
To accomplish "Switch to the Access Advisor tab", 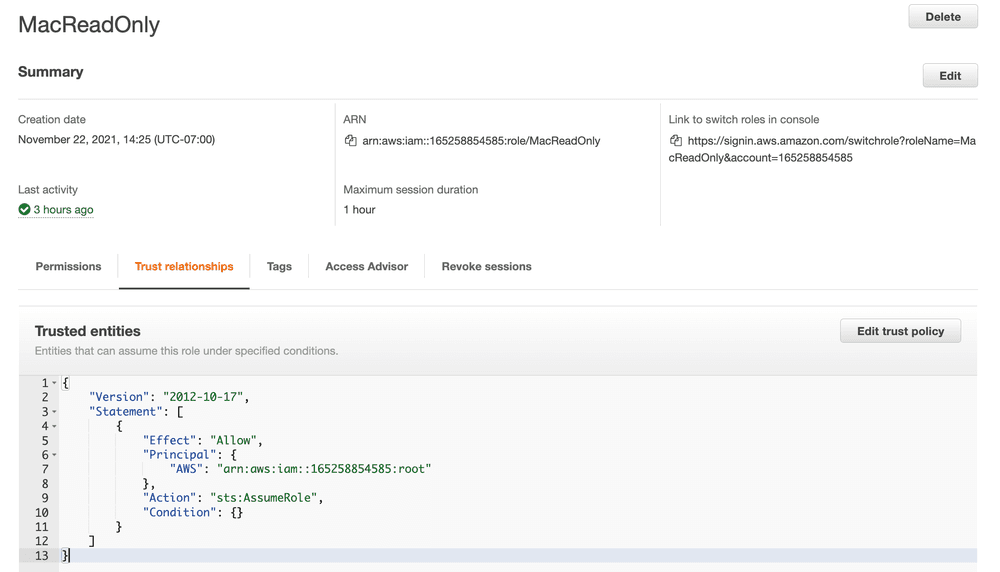I will coord(367,267).
